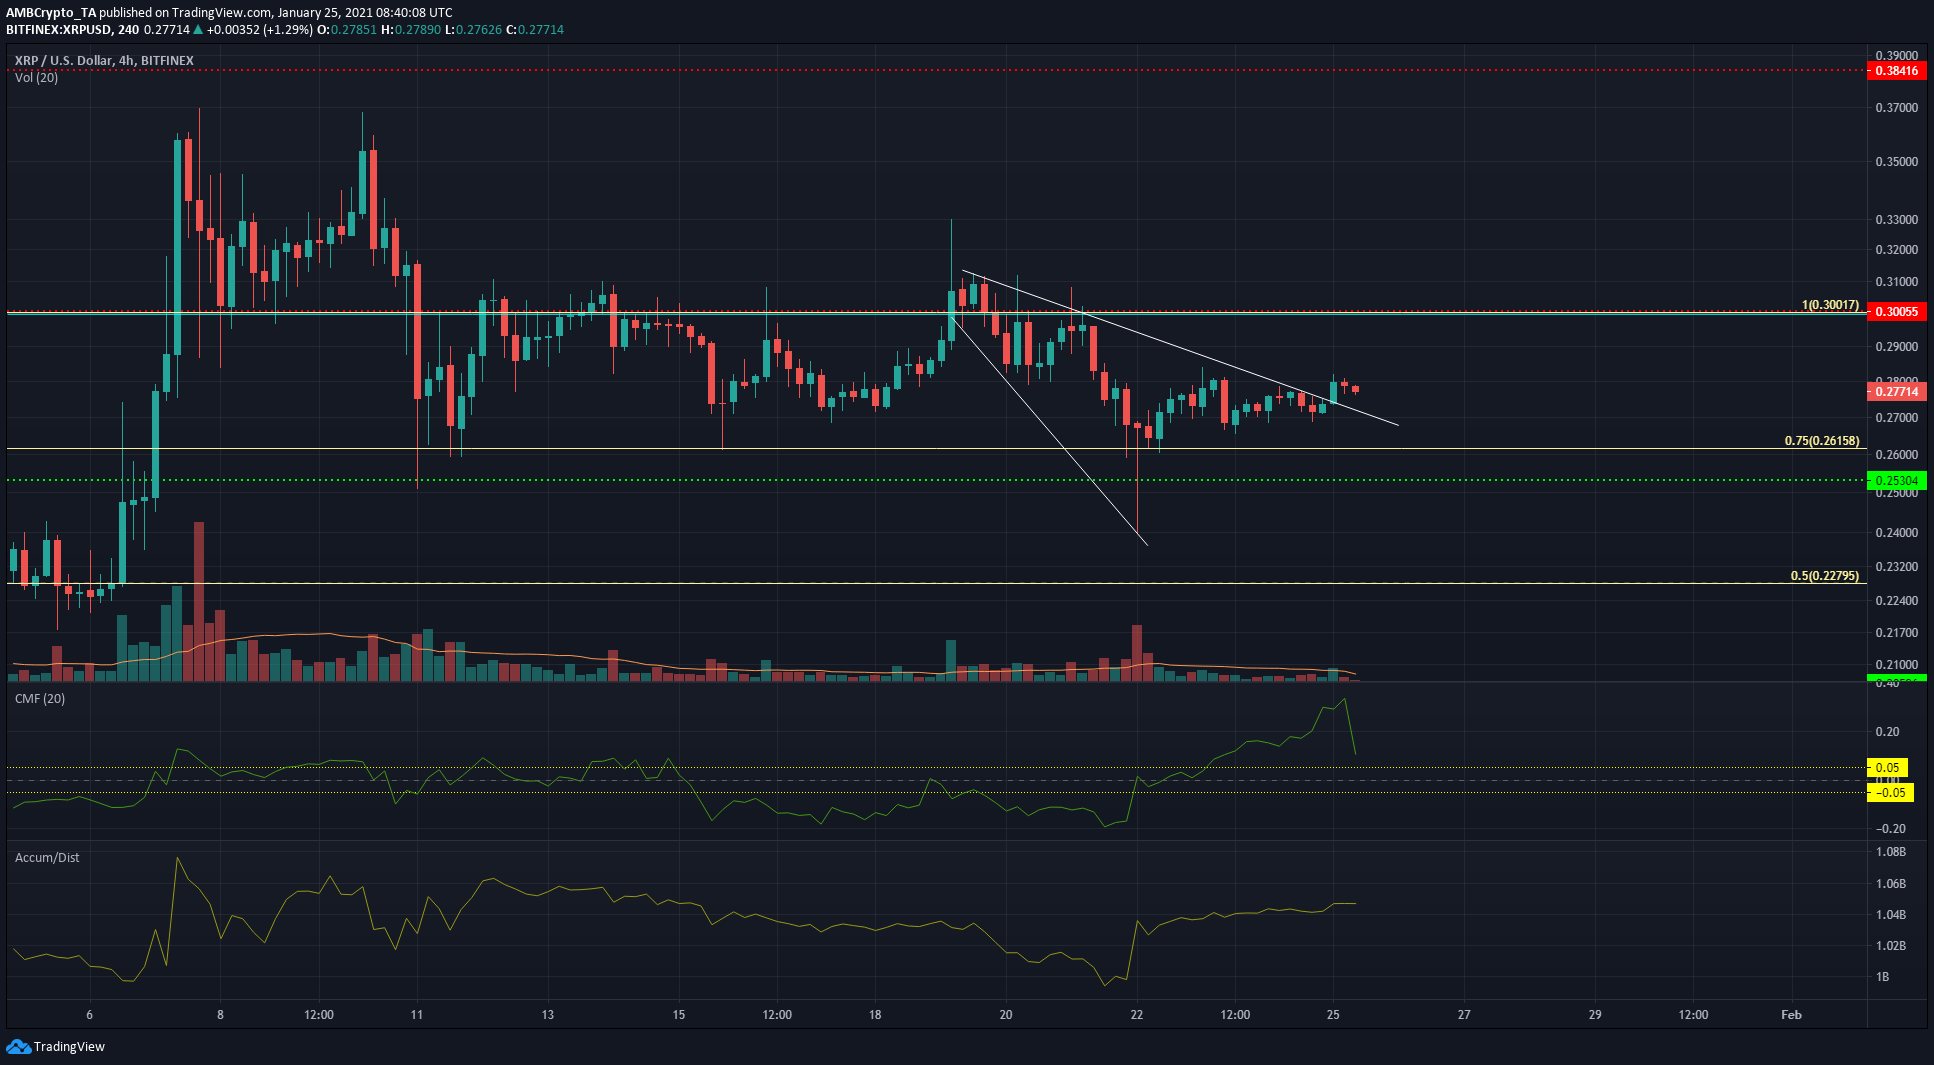Click the CMF (20) indicator label

pos(40,699)
